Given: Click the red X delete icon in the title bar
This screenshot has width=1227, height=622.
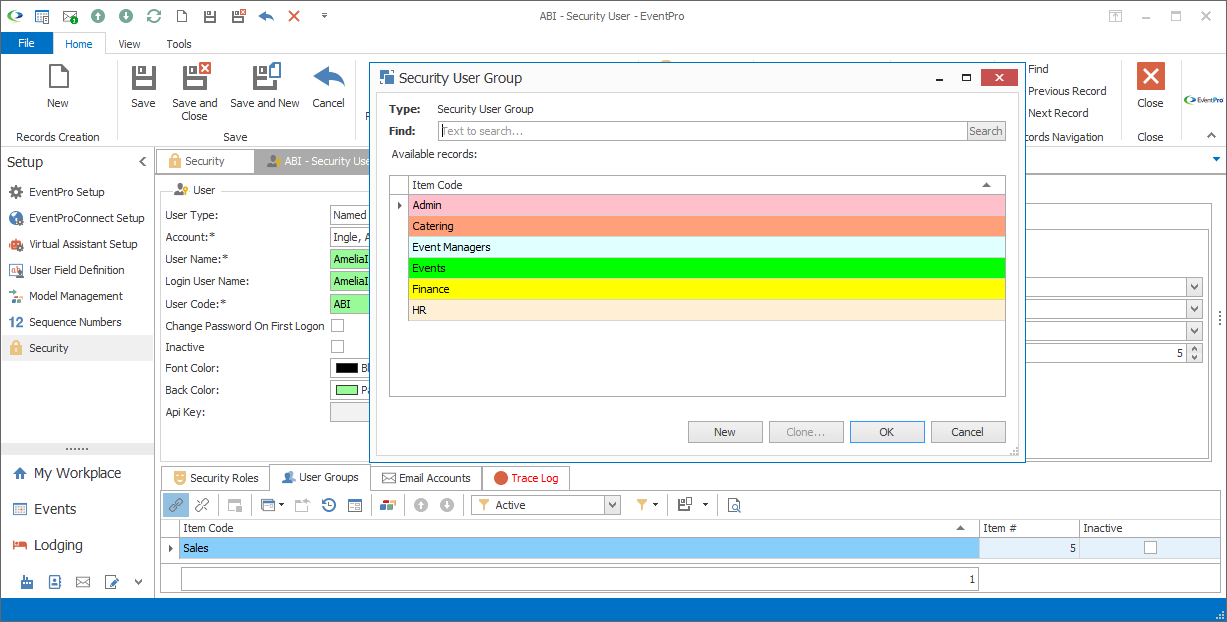Looking at the screenshot, I should pos(294,16).
